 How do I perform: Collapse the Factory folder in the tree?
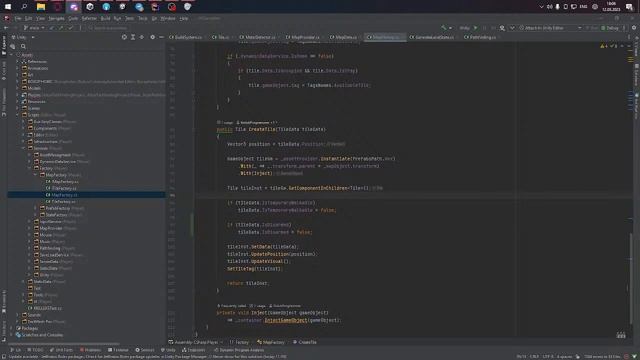[29, 168]
